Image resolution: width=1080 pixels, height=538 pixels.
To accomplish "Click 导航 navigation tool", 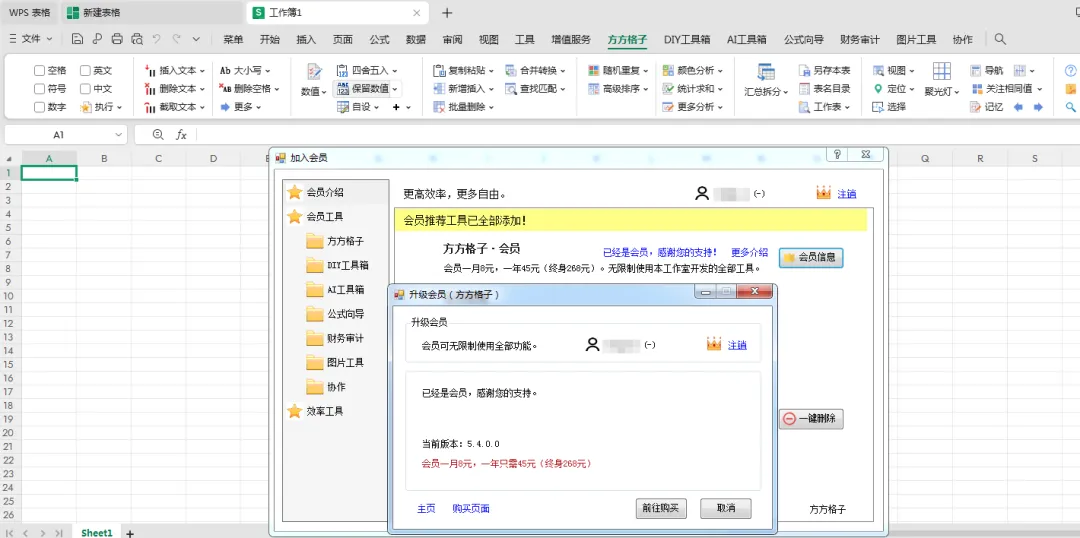I will click(x=986, y=70).
